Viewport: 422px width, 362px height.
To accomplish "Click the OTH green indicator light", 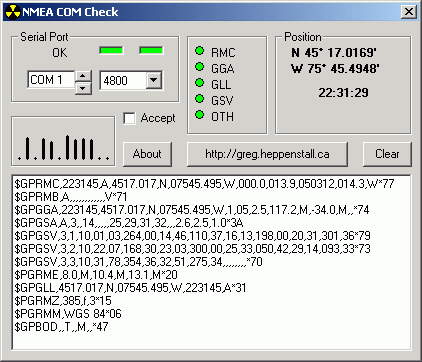I will point(199,115).
